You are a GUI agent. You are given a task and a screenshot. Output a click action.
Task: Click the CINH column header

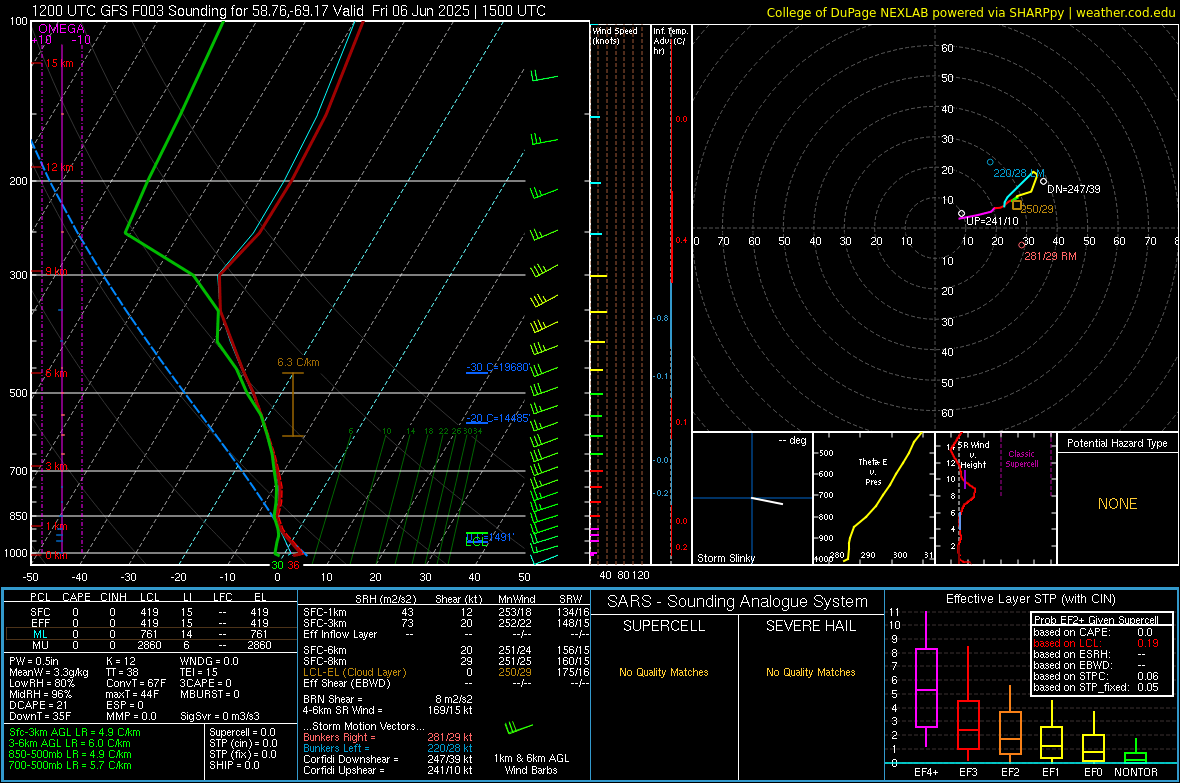114,597
